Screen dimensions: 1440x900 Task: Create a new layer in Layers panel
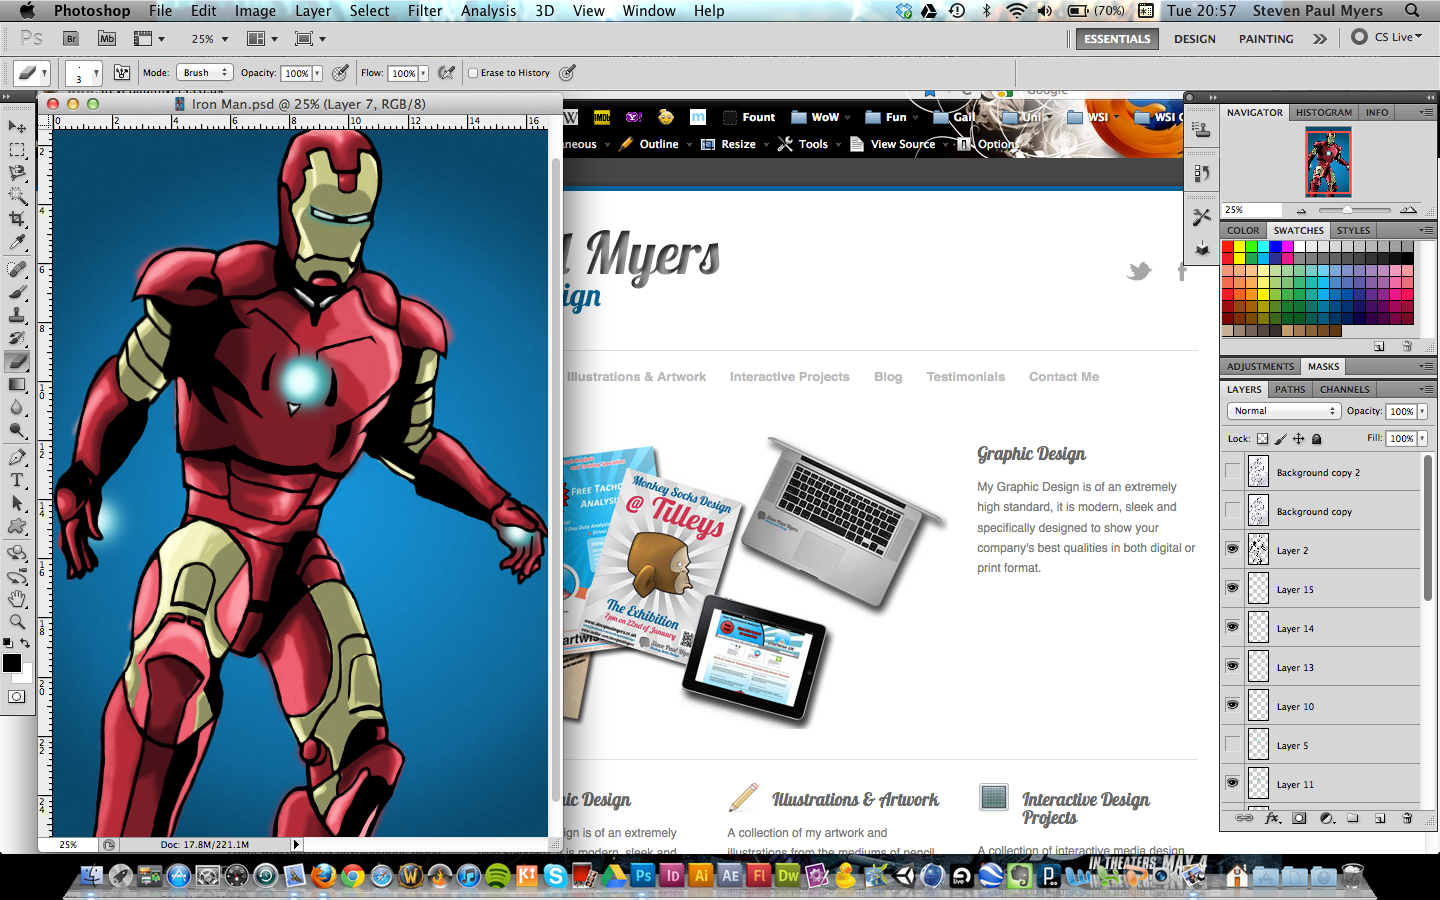click(1380, 818)
